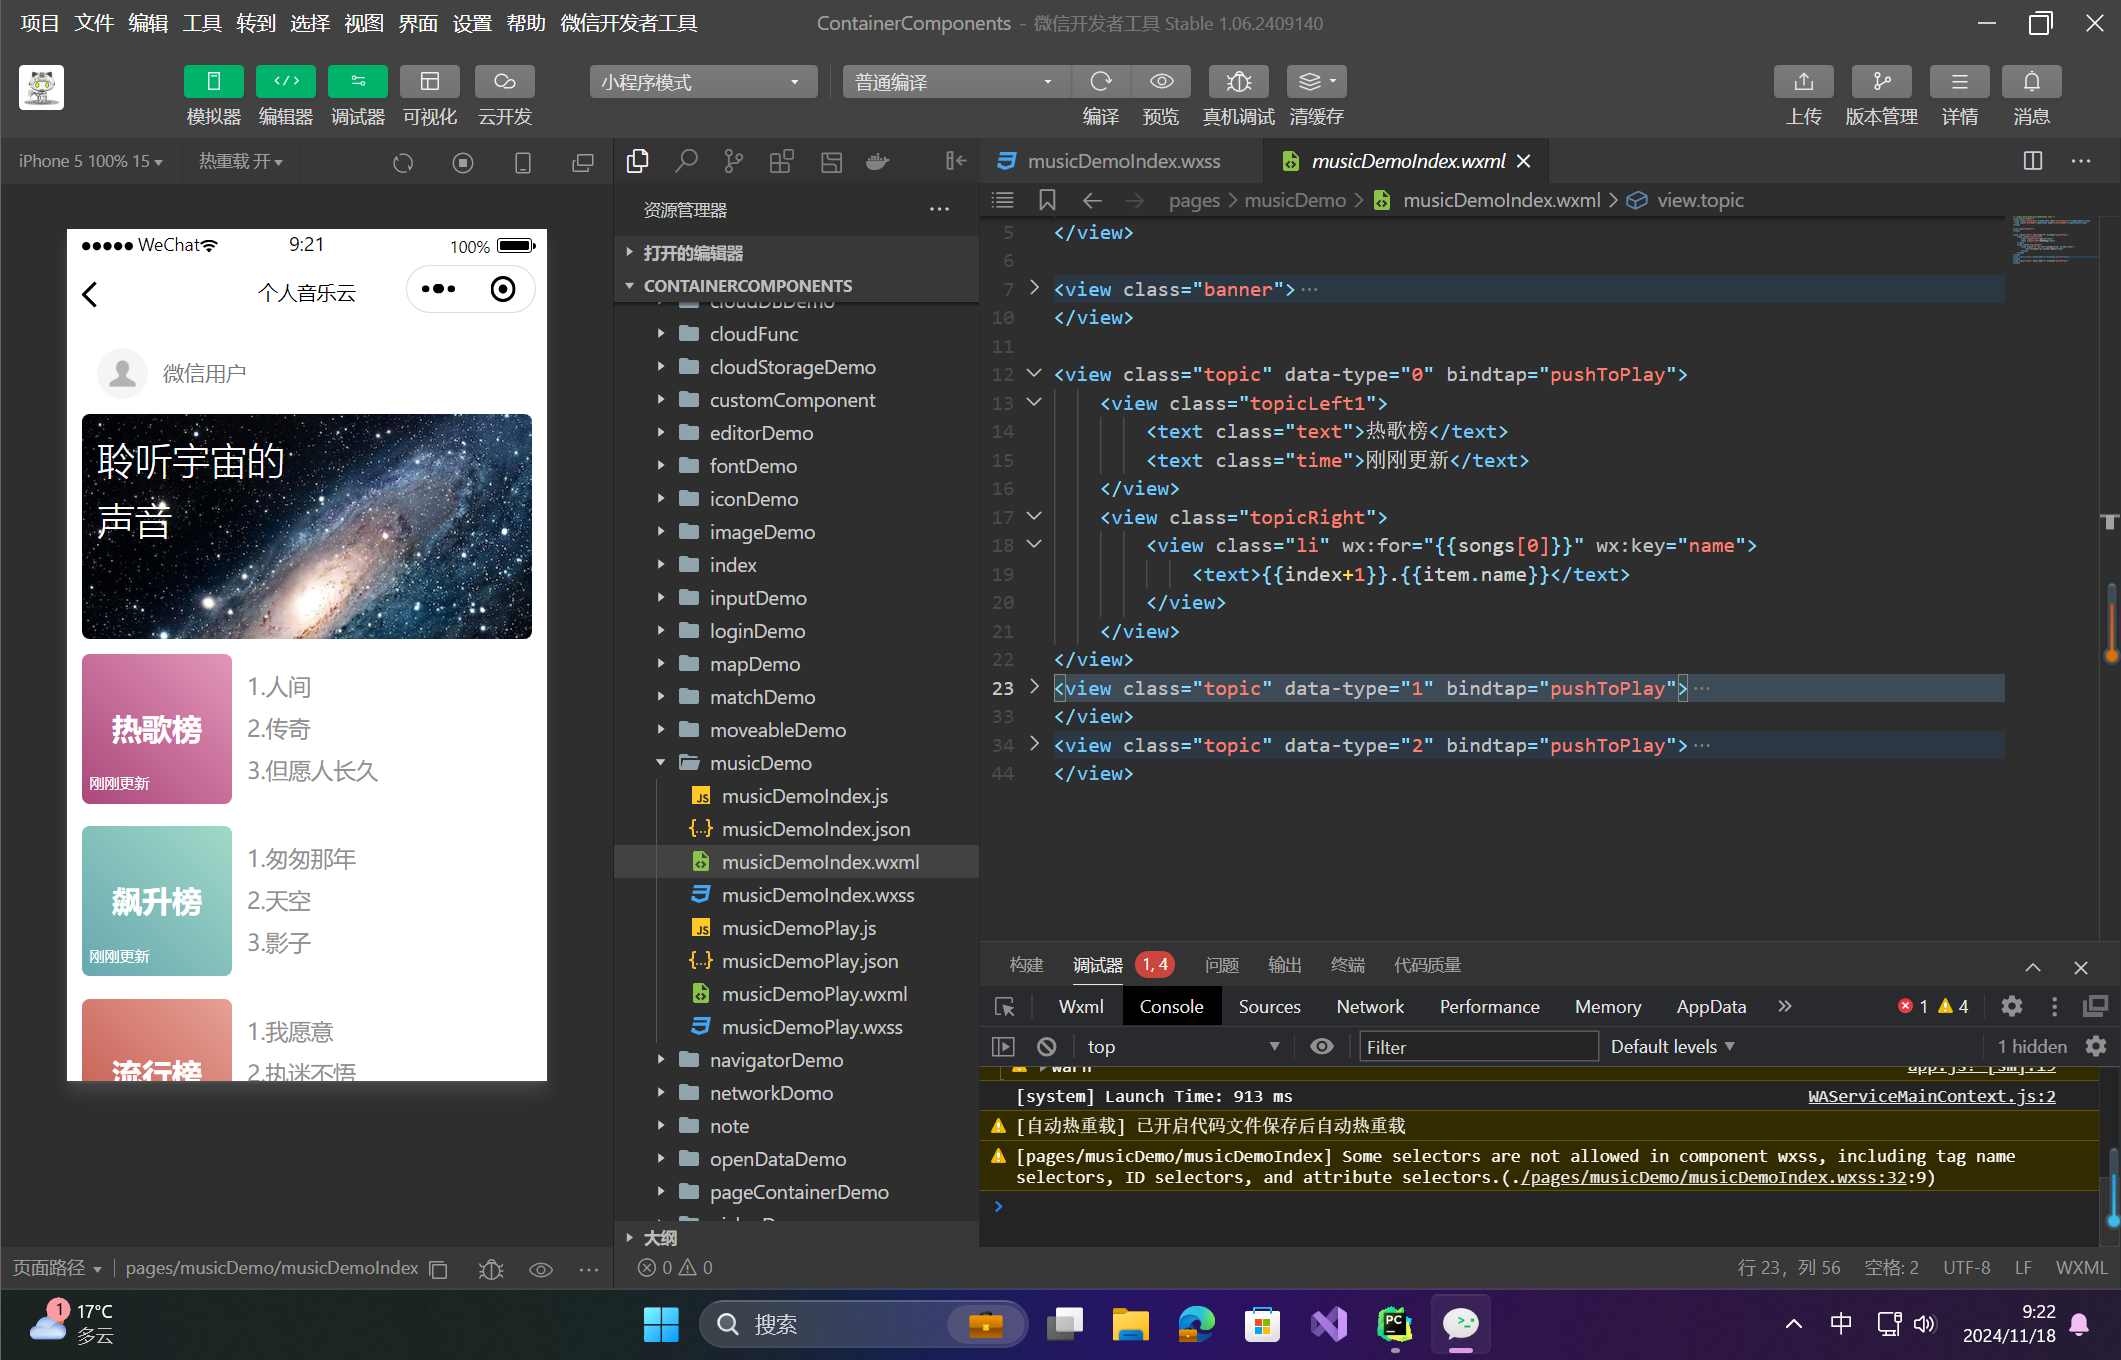This screenshot has height=1360, width=2121.
Task: Toggle the preview (预览) eye icon
Action: click(x=1161, y=82)
